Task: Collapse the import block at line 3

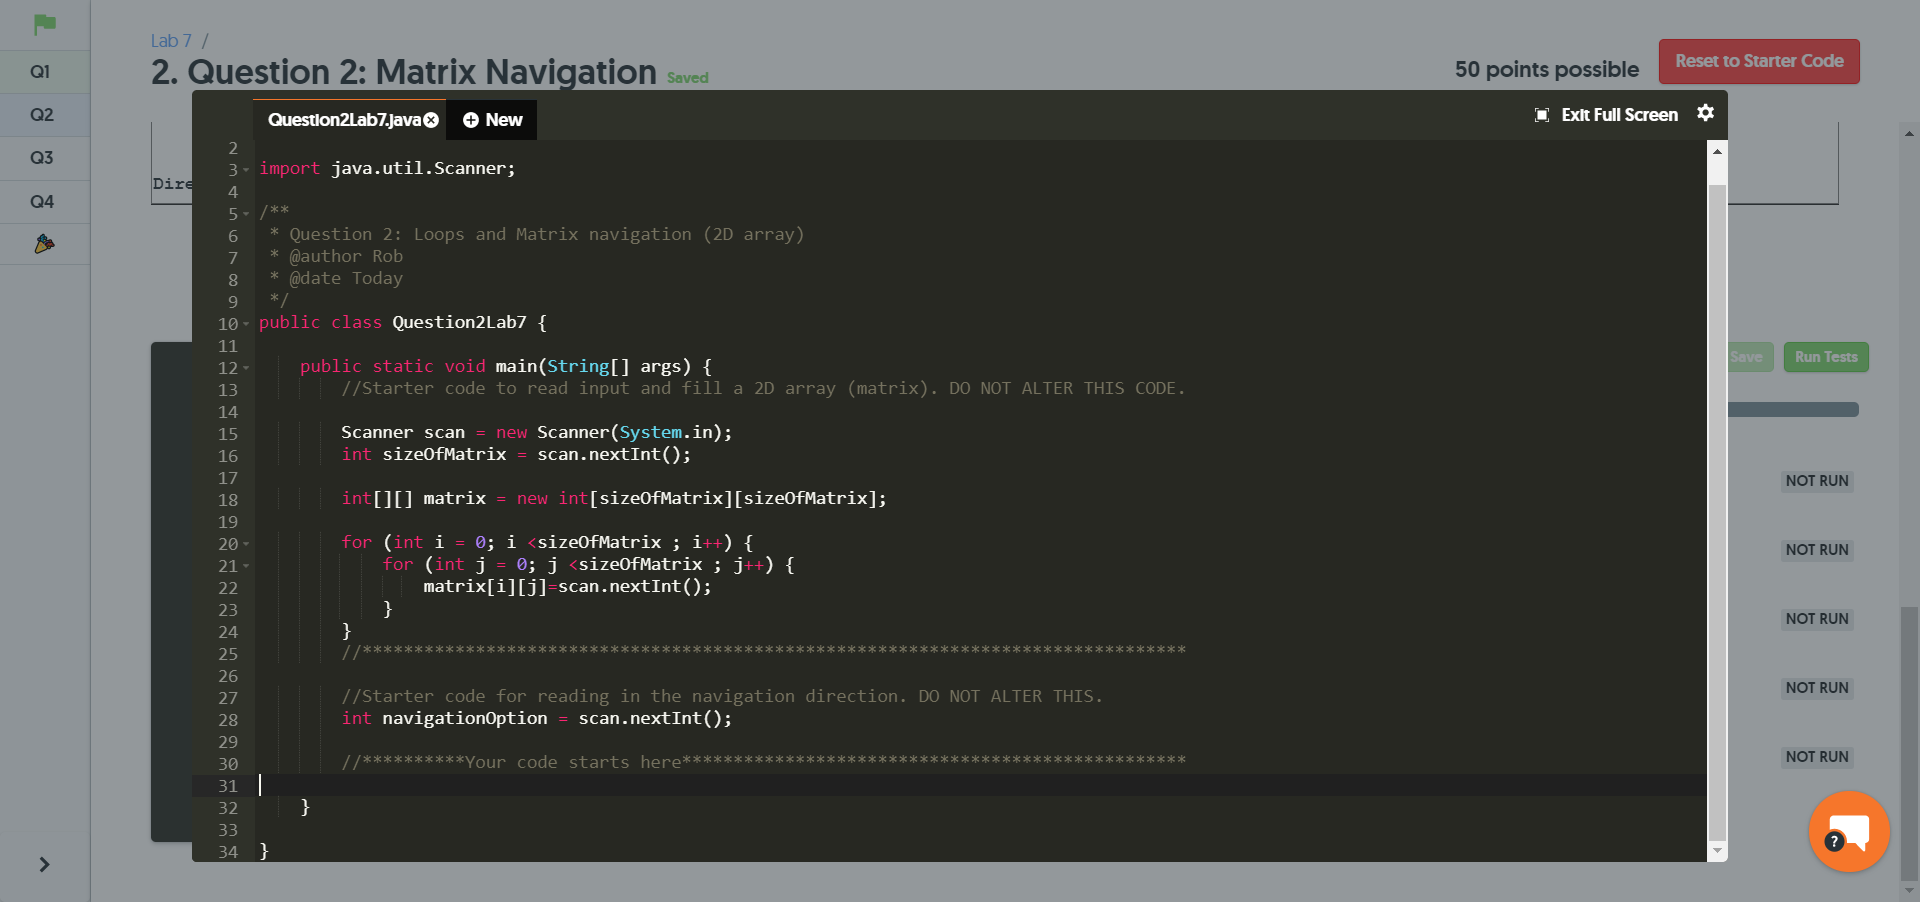Action: tap(244, 170)
